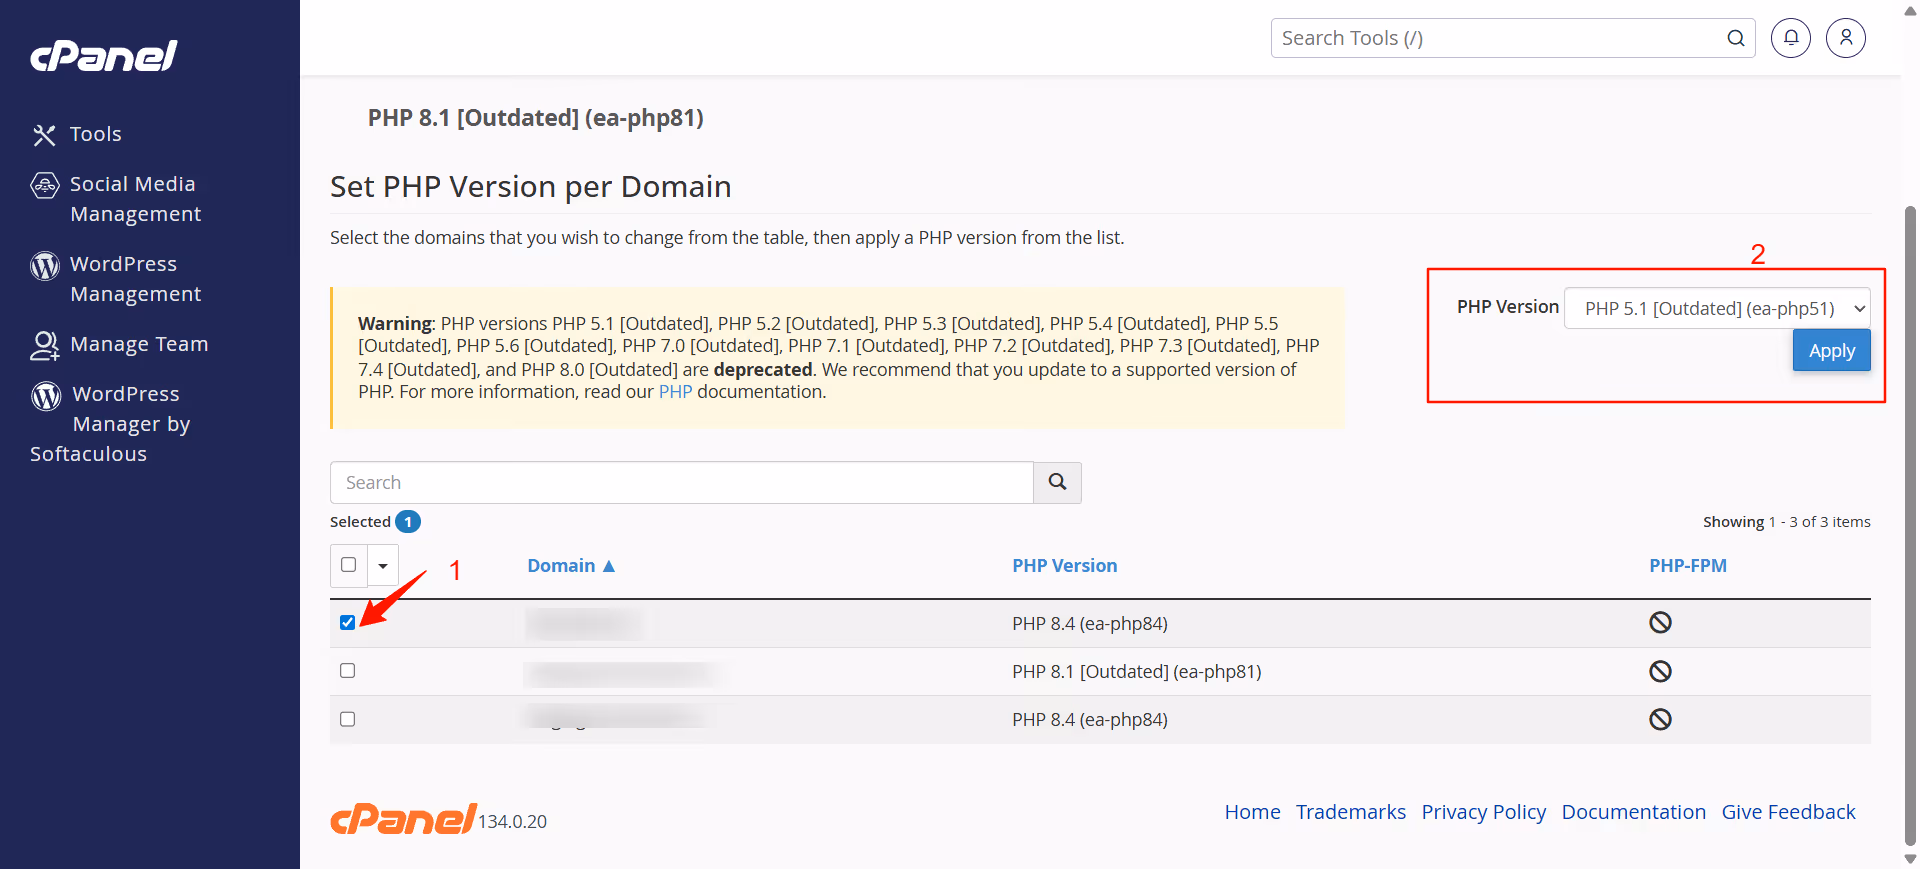Click the Selected count badge
This screenshot has height=869, width=1920.
[x=408, y=522]
